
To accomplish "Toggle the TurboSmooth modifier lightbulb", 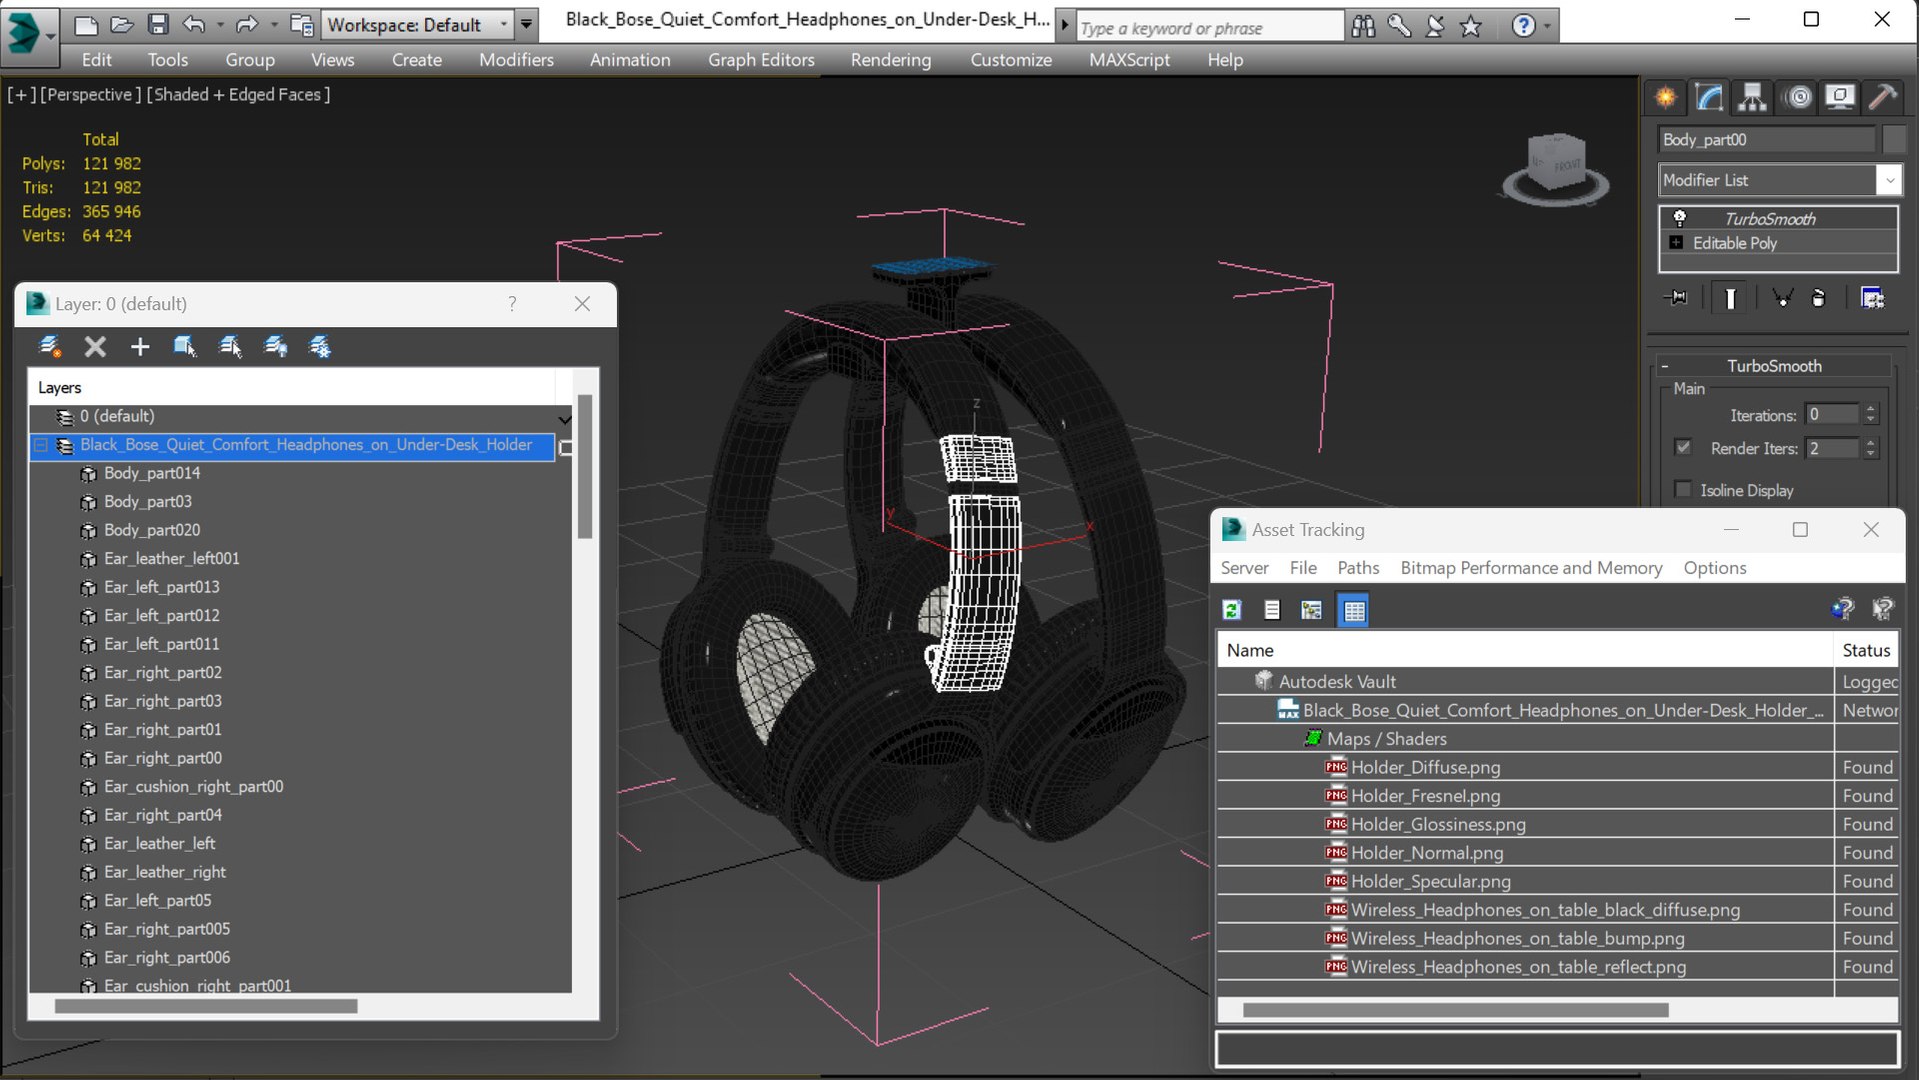I will (1679, 218).
